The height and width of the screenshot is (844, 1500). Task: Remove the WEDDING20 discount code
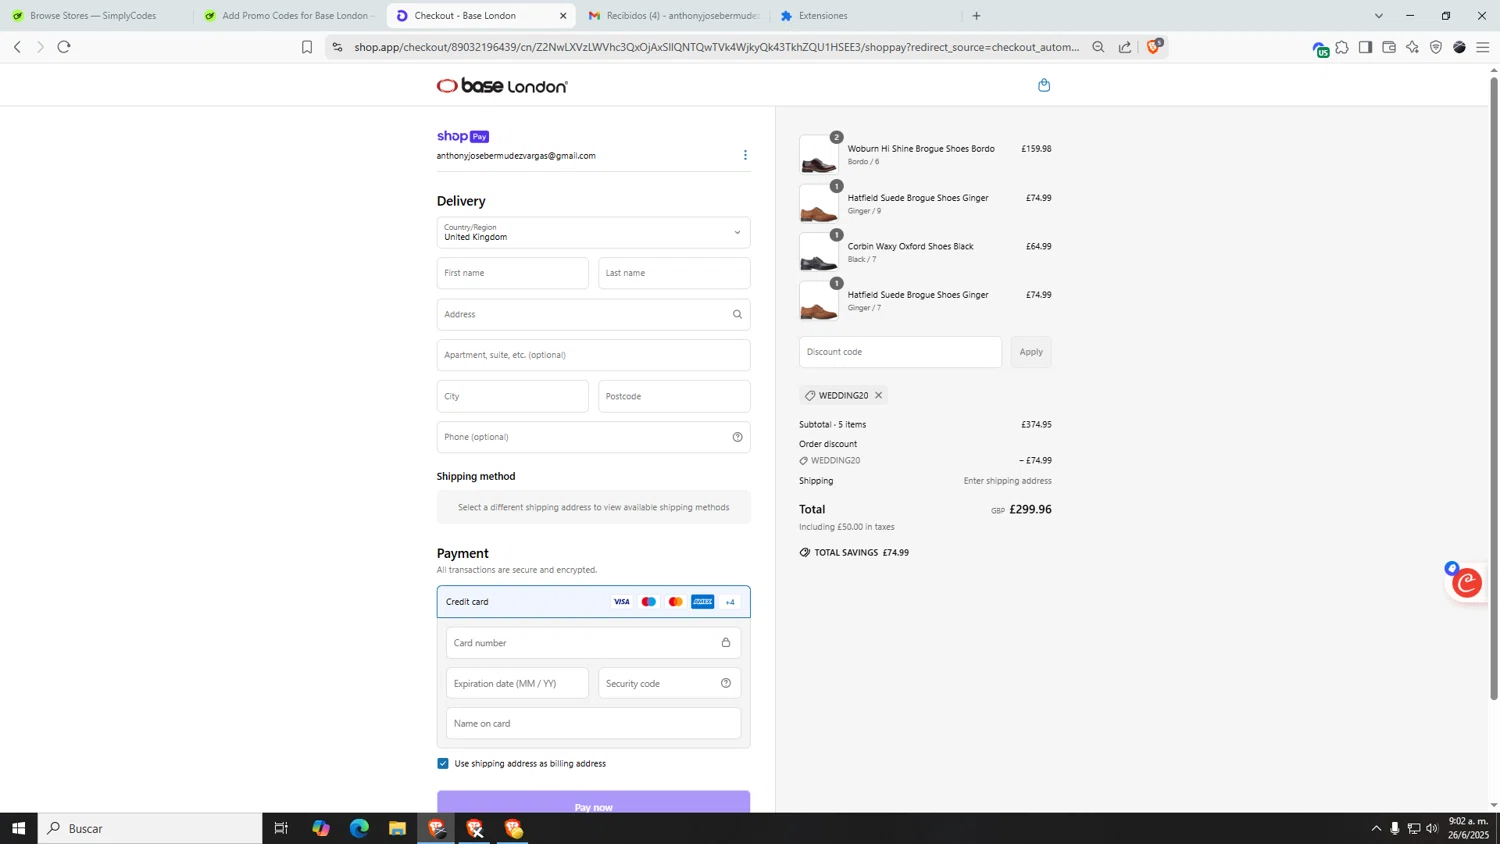878,395
